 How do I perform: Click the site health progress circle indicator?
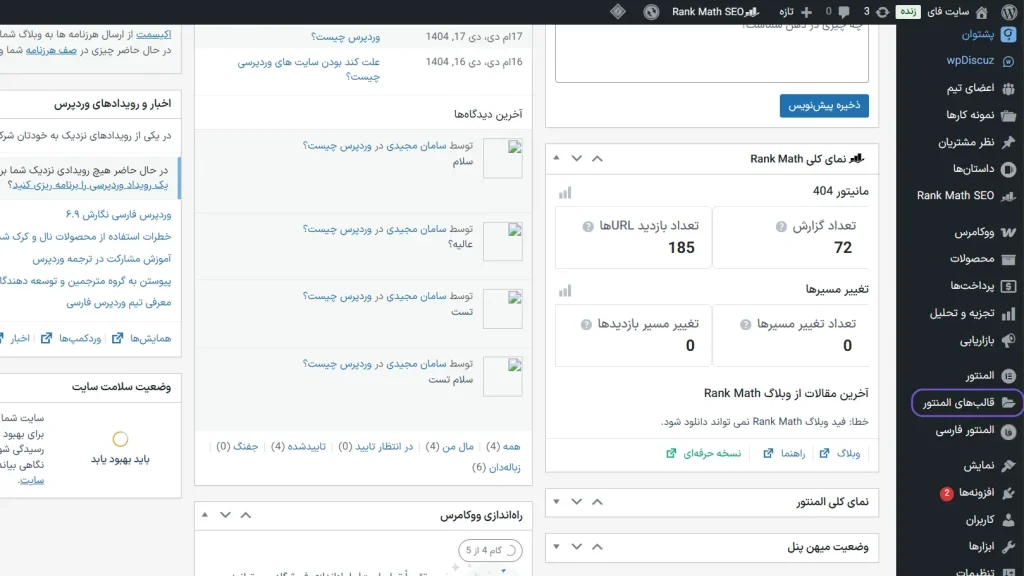pos(120,440)
